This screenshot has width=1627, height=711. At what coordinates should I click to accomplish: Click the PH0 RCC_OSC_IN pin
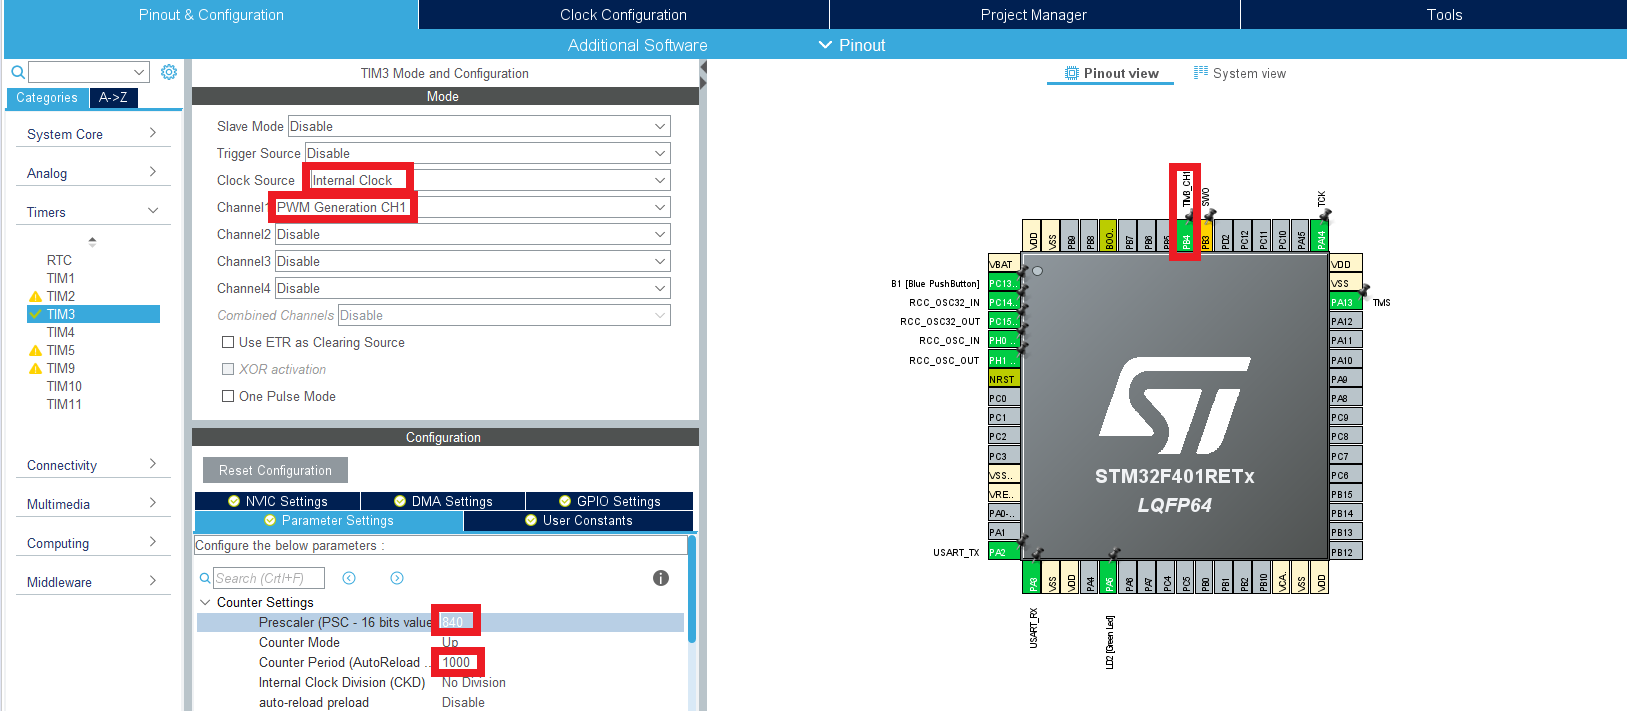[x=1004, y=340]
